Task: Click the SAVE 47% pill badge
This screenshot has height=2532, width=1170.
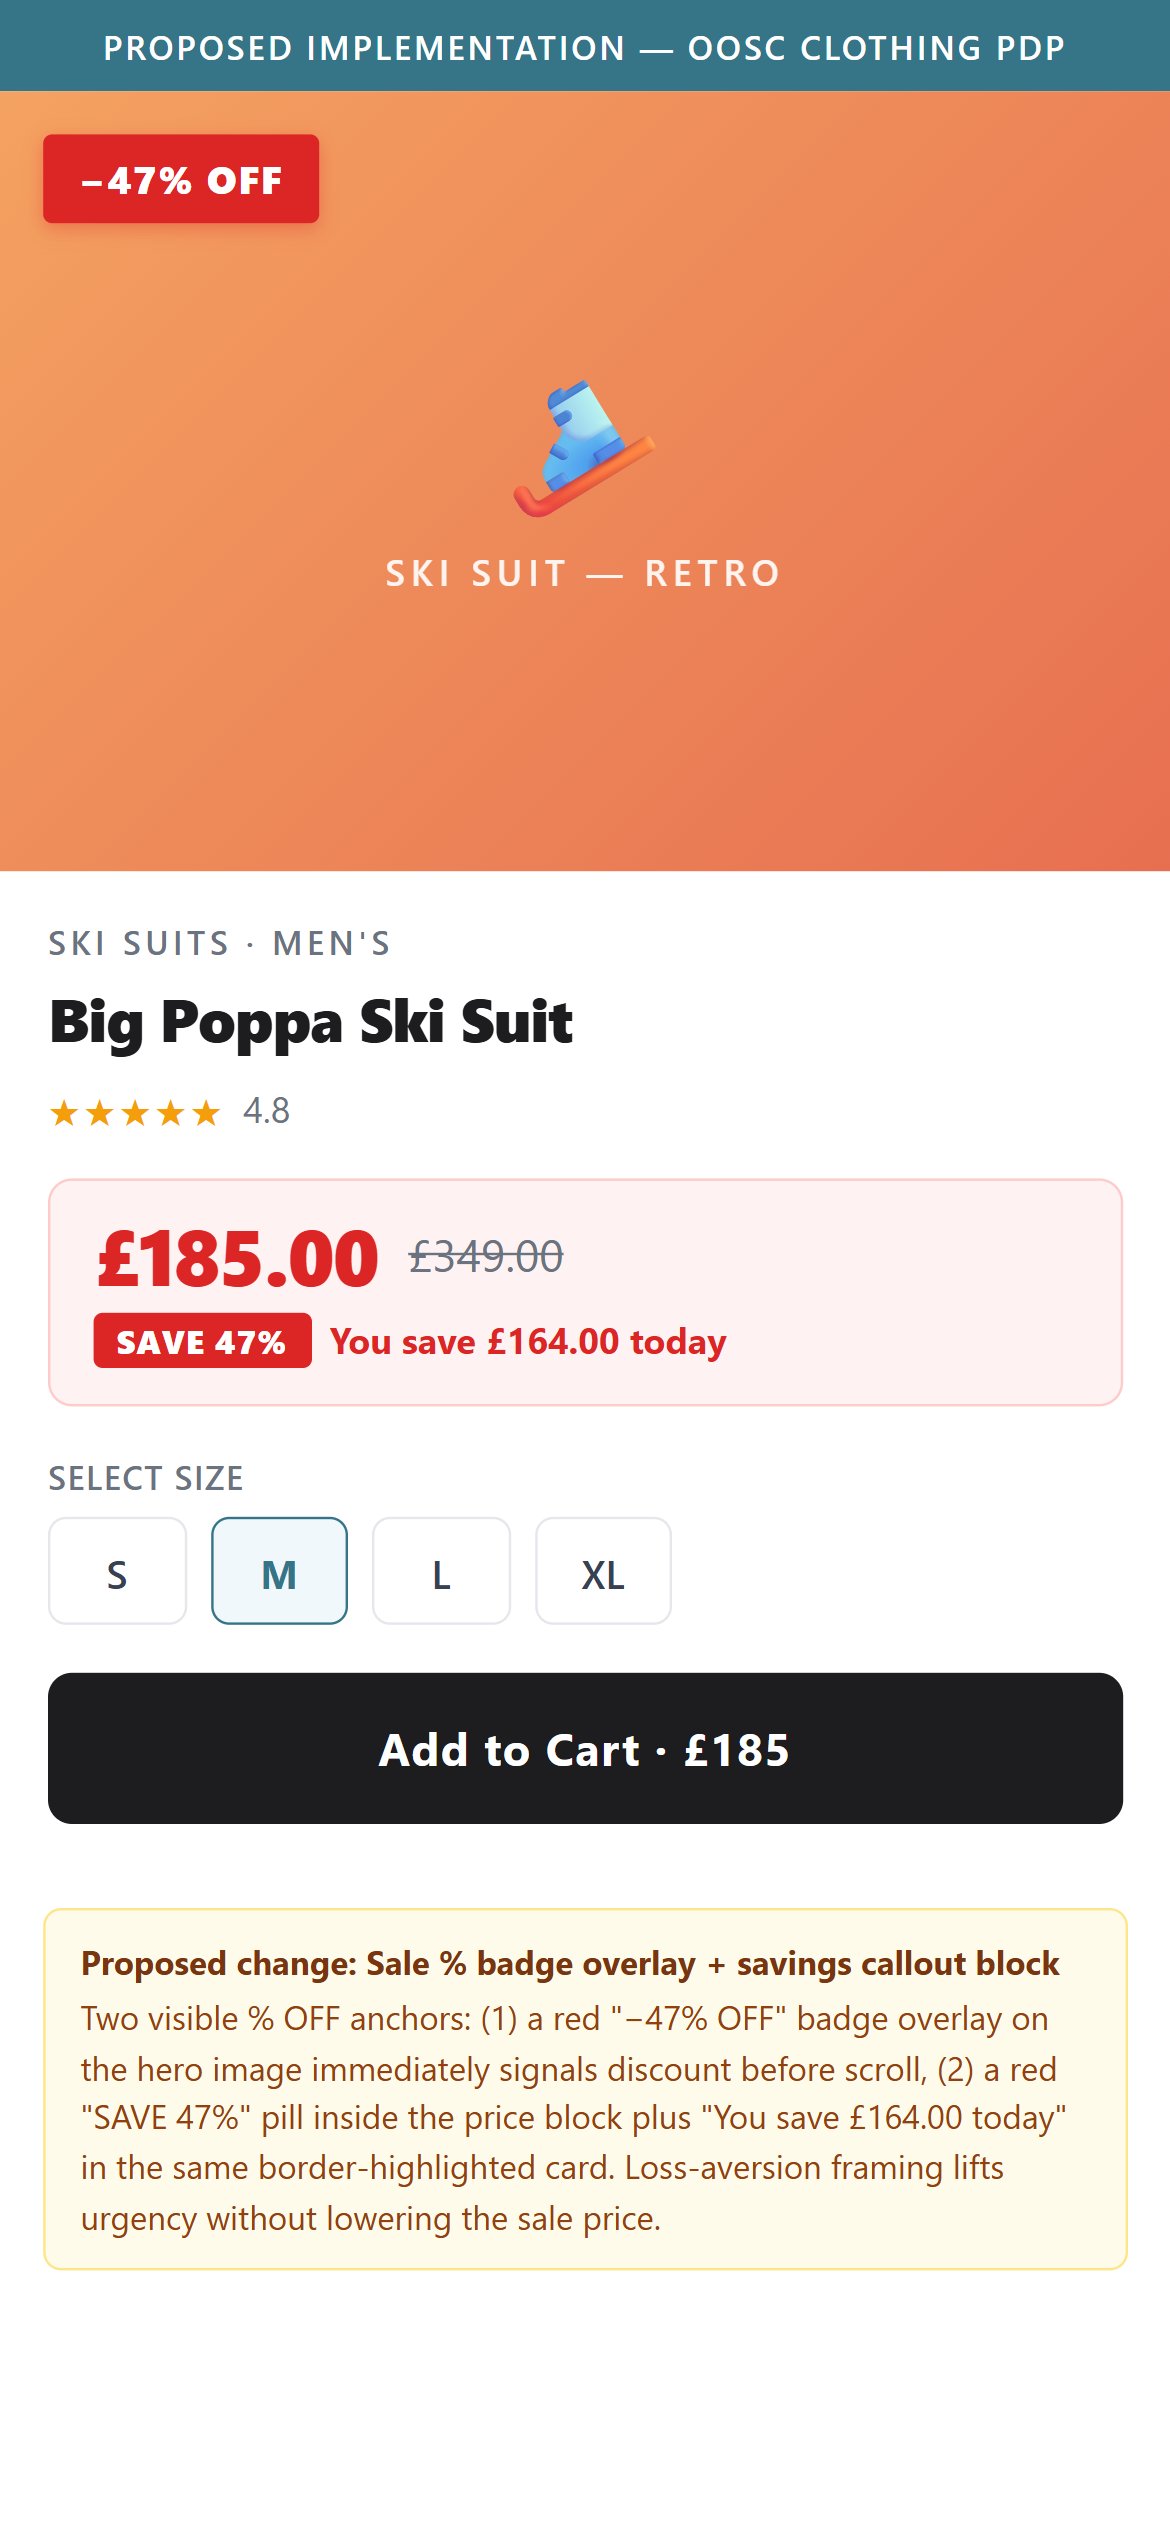Action: (202, 1341)
